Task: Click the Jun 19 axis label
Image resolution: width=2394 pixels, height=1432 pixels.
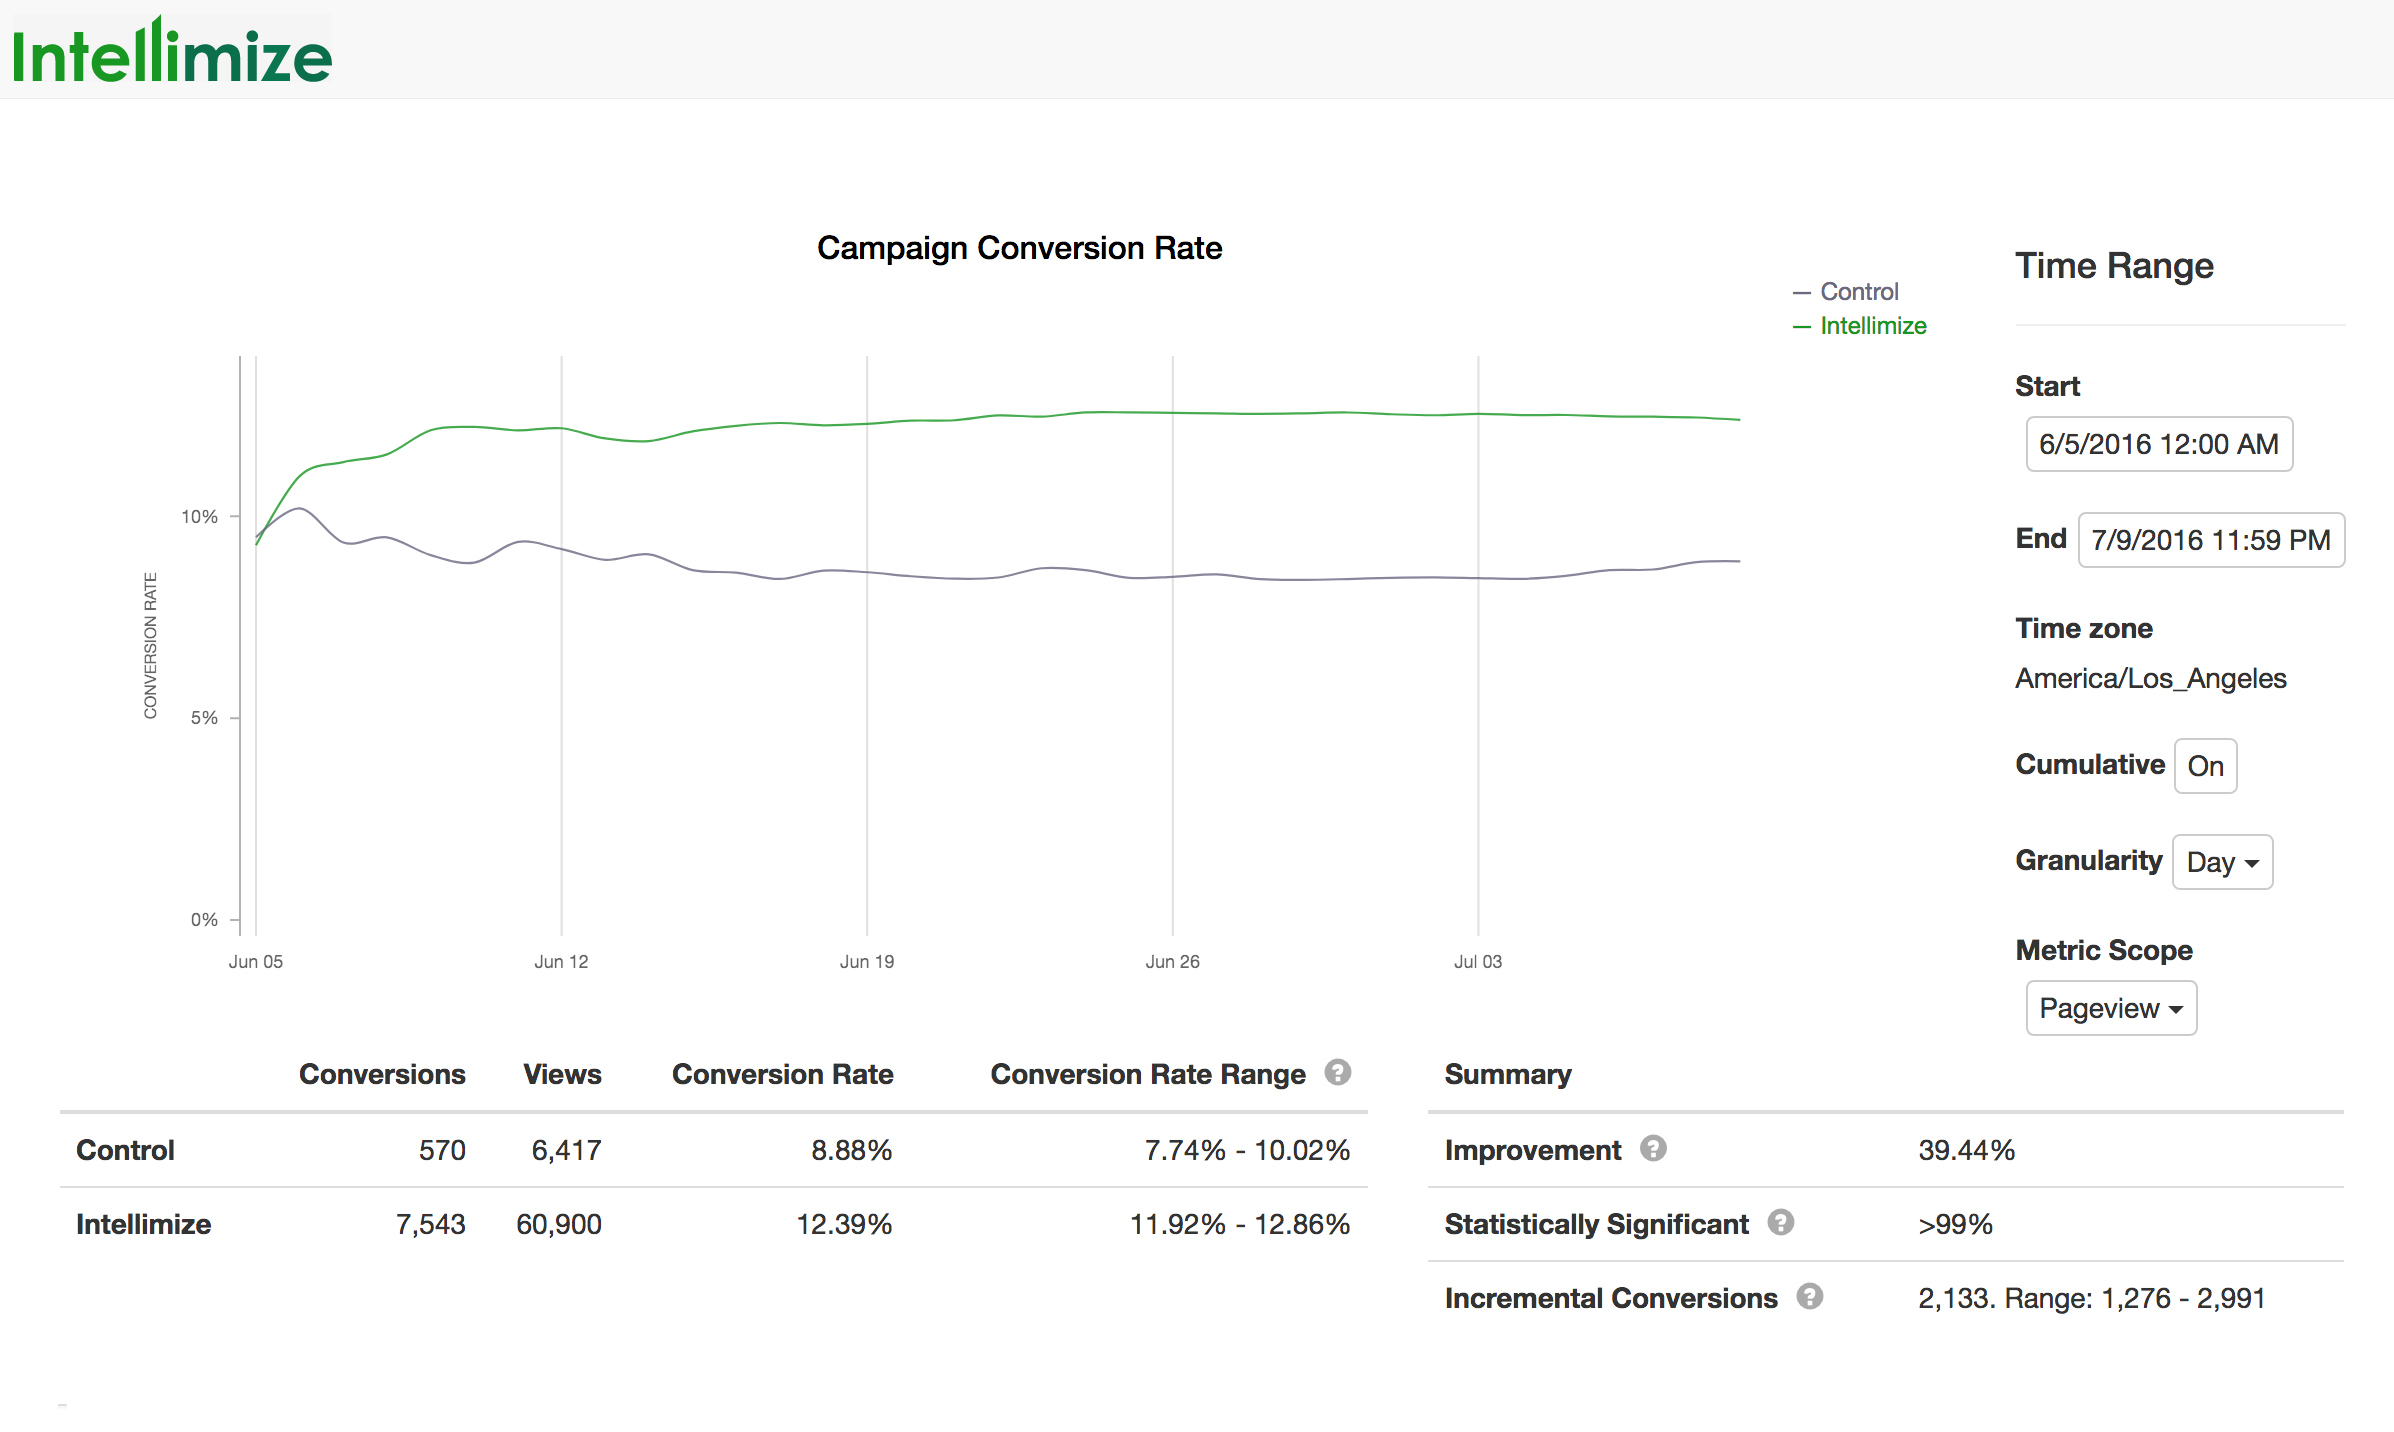Action: 867,962
